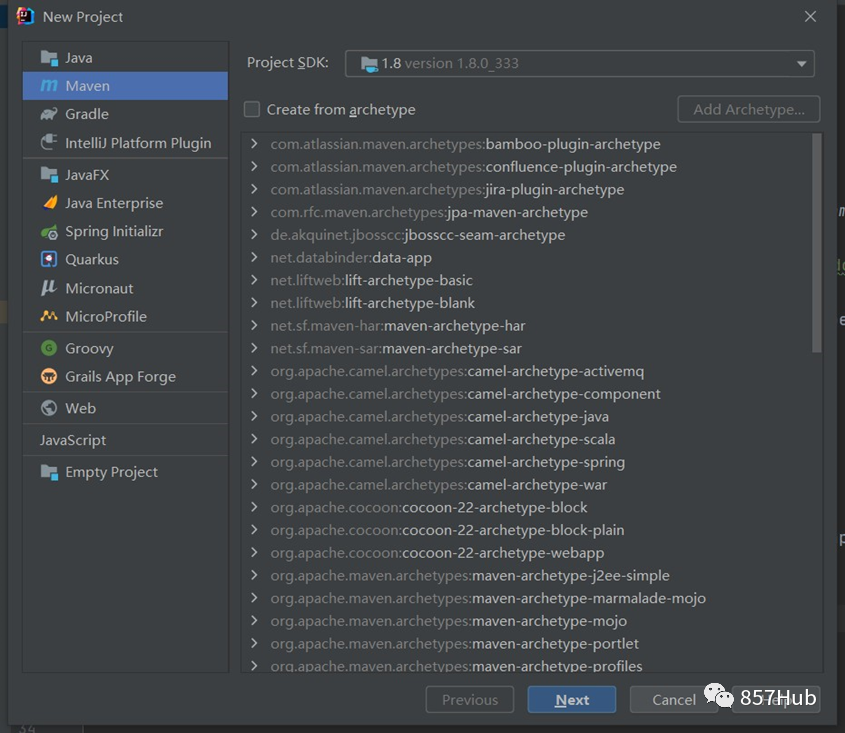Select Micronaut label

pos(99,288)
